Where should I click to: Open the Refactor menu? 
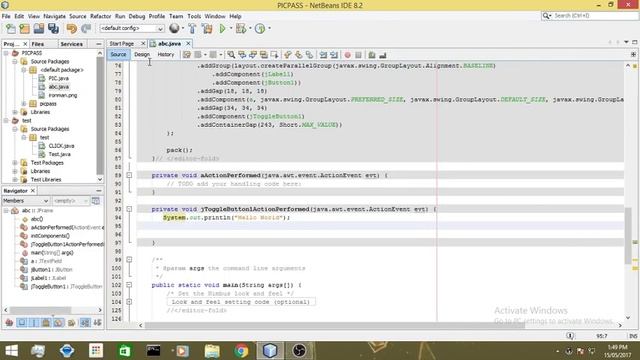(x=100, y=16)
